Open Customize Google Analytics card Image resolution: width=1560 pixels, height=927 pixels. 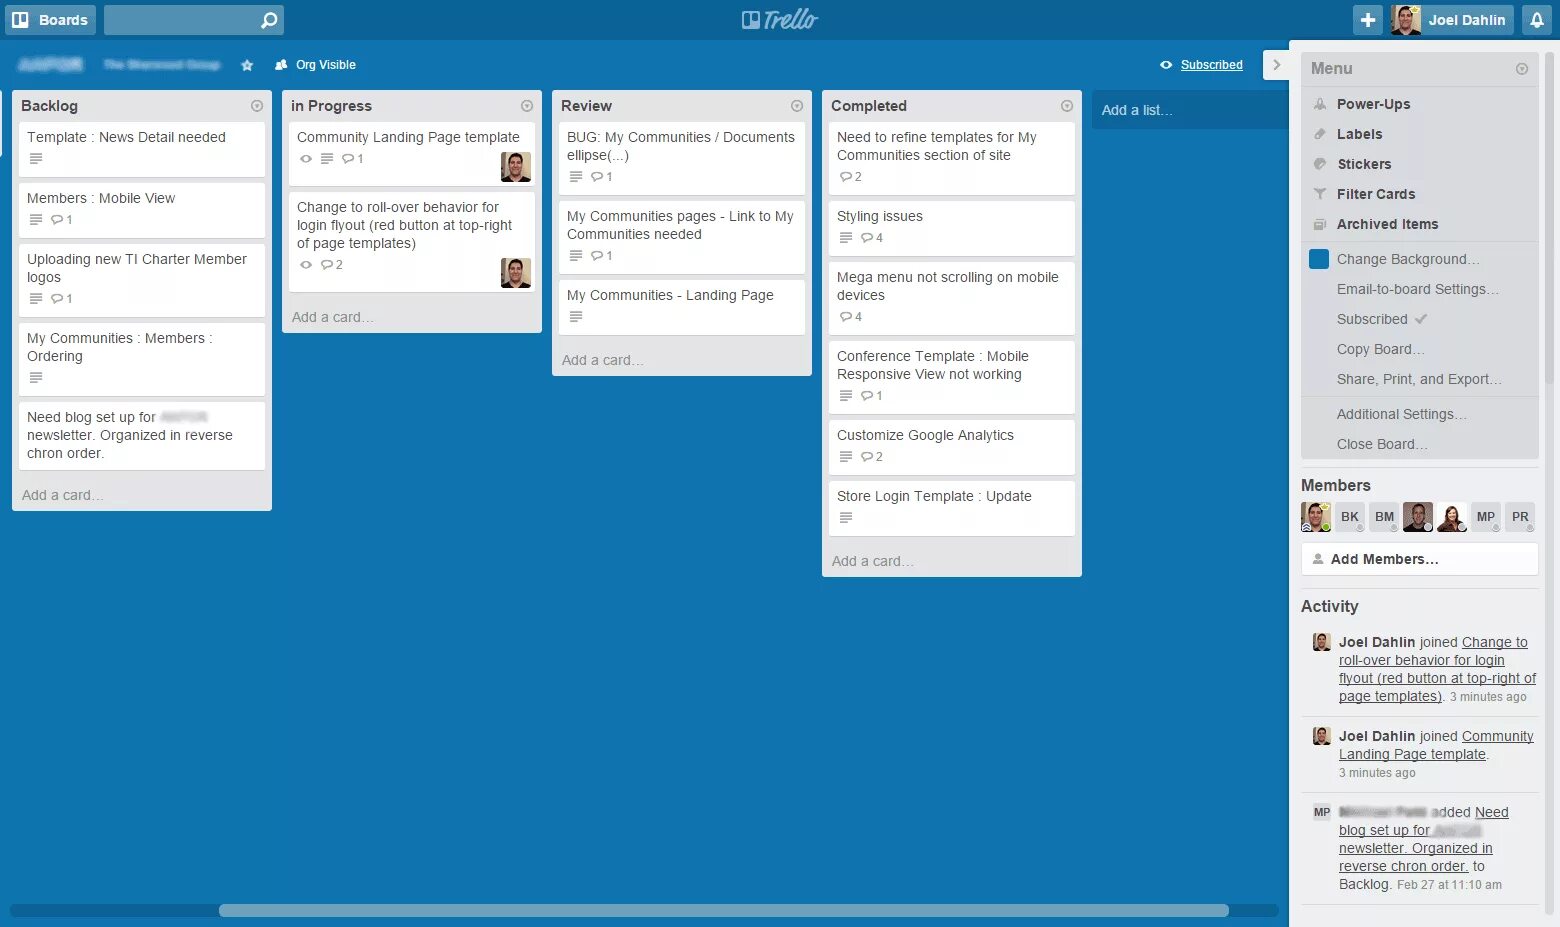pos(952,447)
